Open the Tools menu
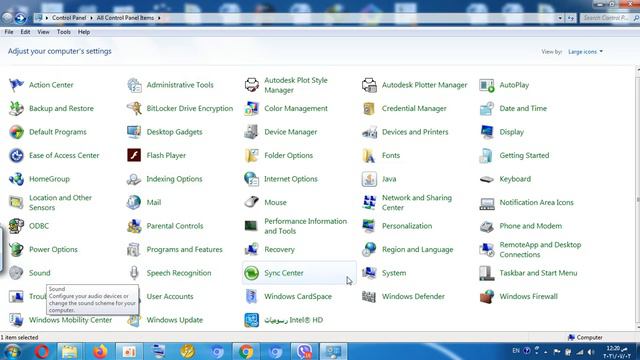Image resolution: width=640 pixels, height=360 pixels. coord(64,32)
